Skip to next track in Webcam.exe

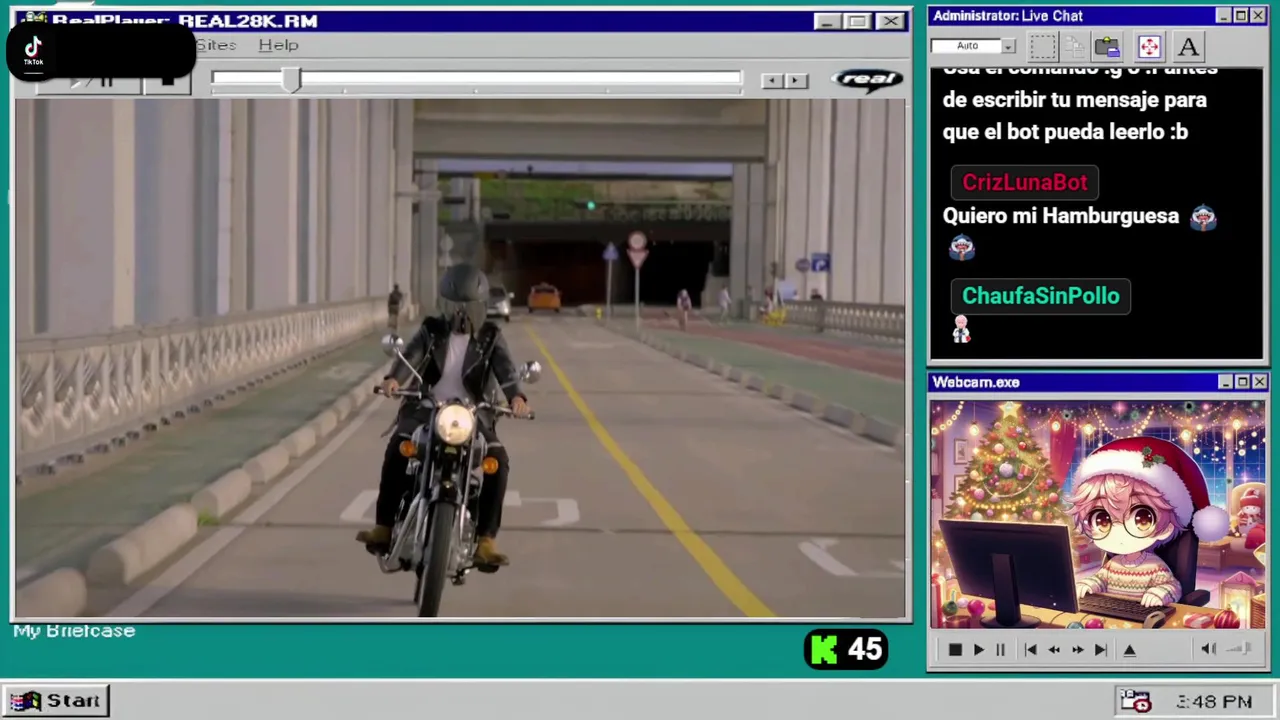(x=1100, y=650)
